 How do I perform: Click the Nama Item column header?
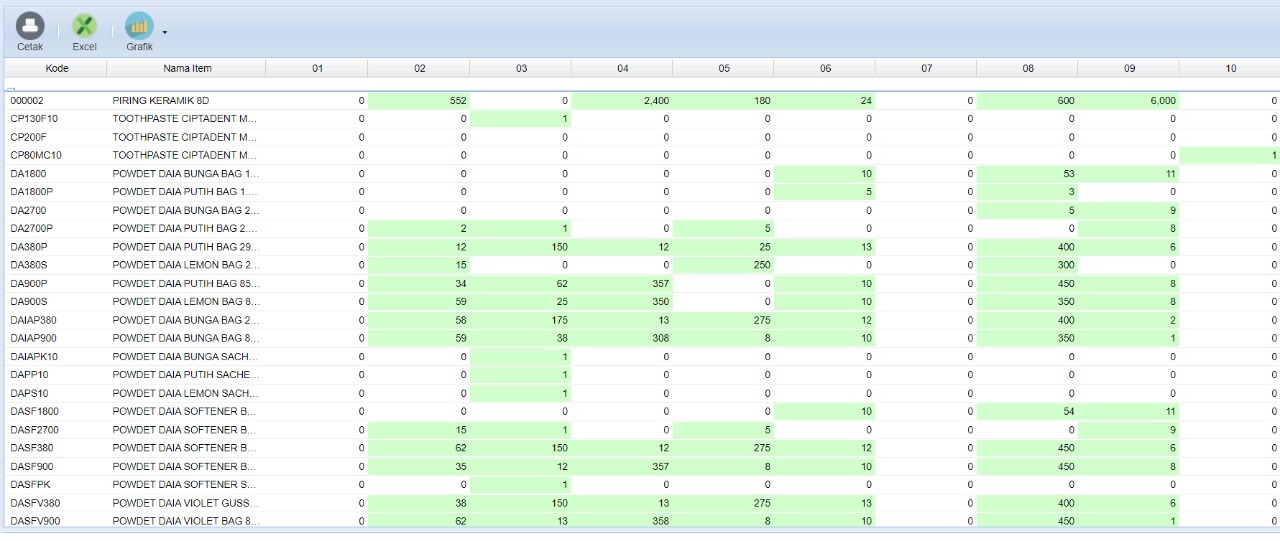click(187, 68)
